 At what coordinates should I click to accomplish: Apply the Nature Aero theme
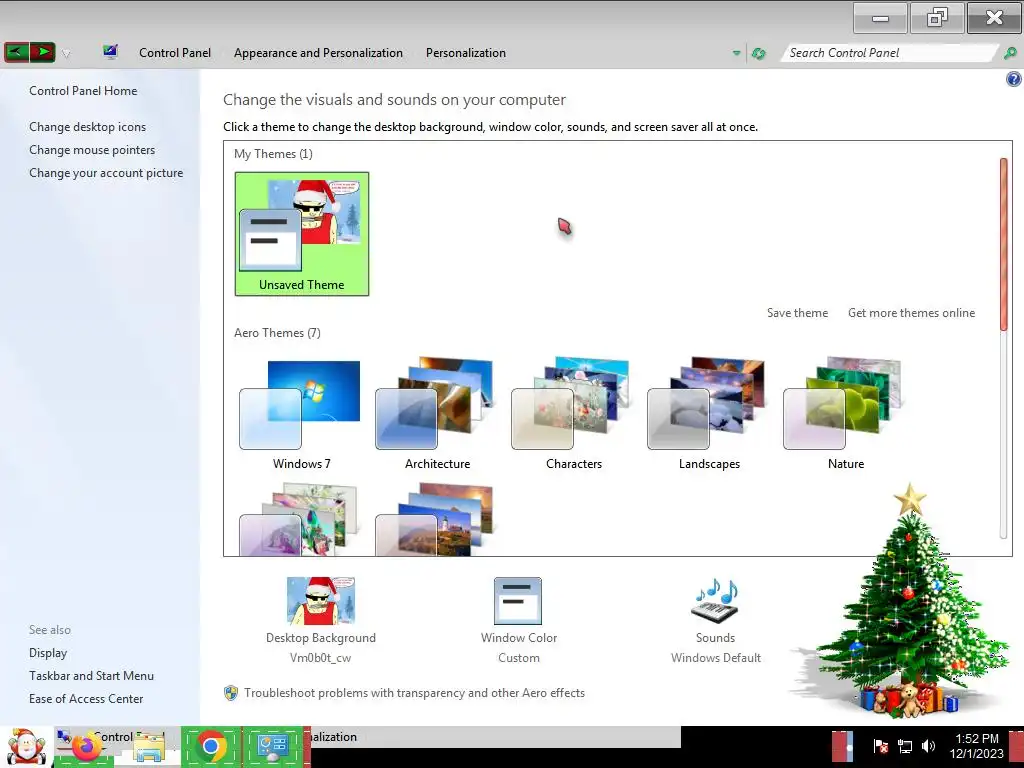(846, 414)
